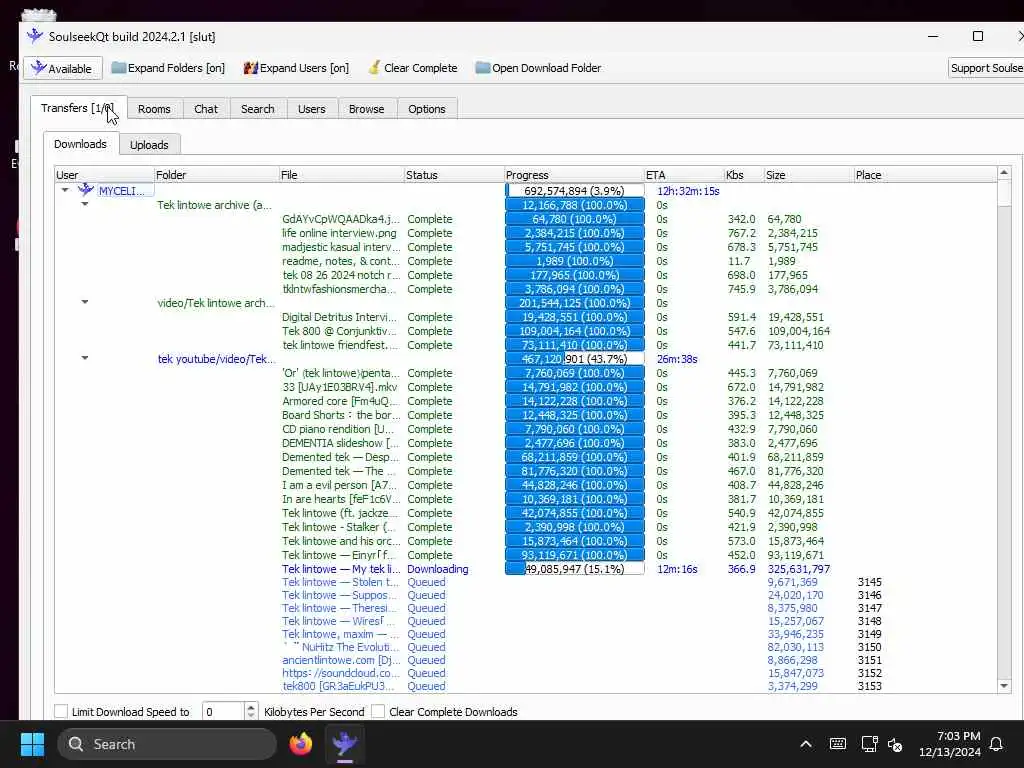This screenshot has height=768, width=1024.
Task: Decrease the speed limit spinner value
Action: pos(251,716)
